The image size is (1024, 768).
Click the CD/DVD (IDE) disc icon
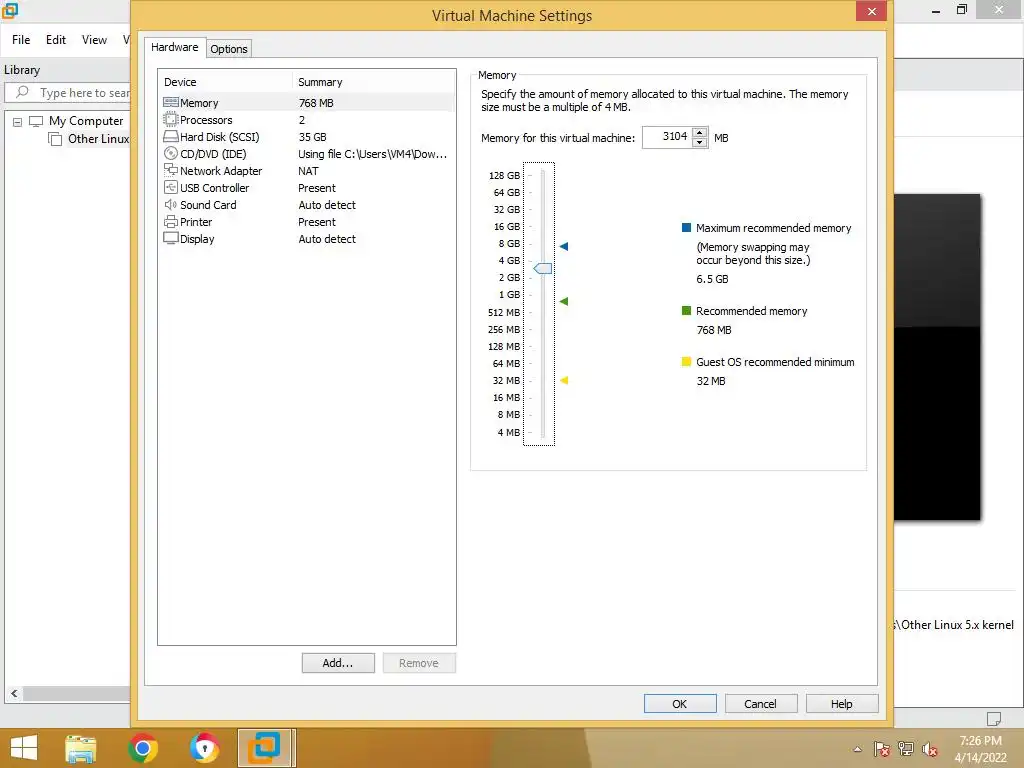tap(170, 153)
